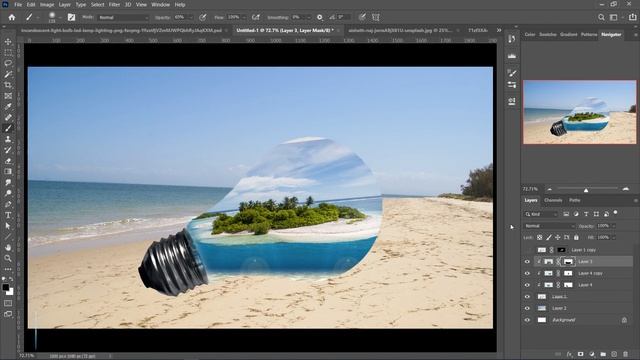This screenshot has width=640, height=360.
Task: Switch to the Paths tab
Action: pyautogui.click(x=575, y=200)
